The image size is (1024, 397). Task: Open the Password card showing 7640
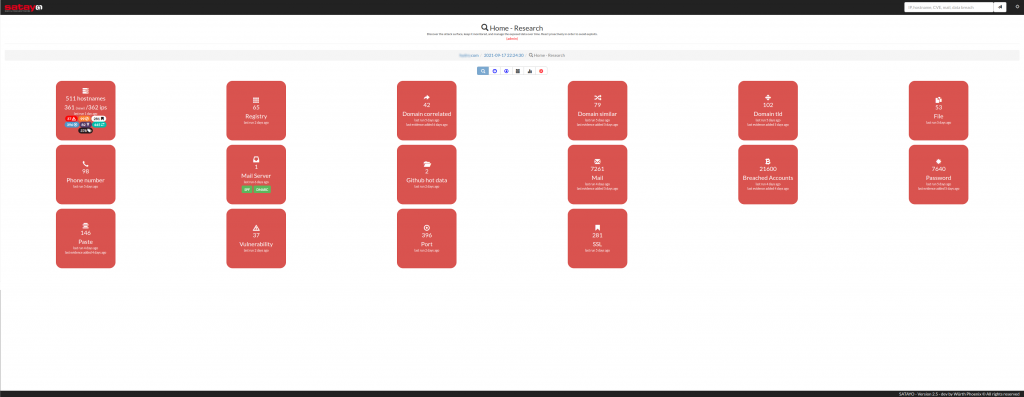pos(938,174)
